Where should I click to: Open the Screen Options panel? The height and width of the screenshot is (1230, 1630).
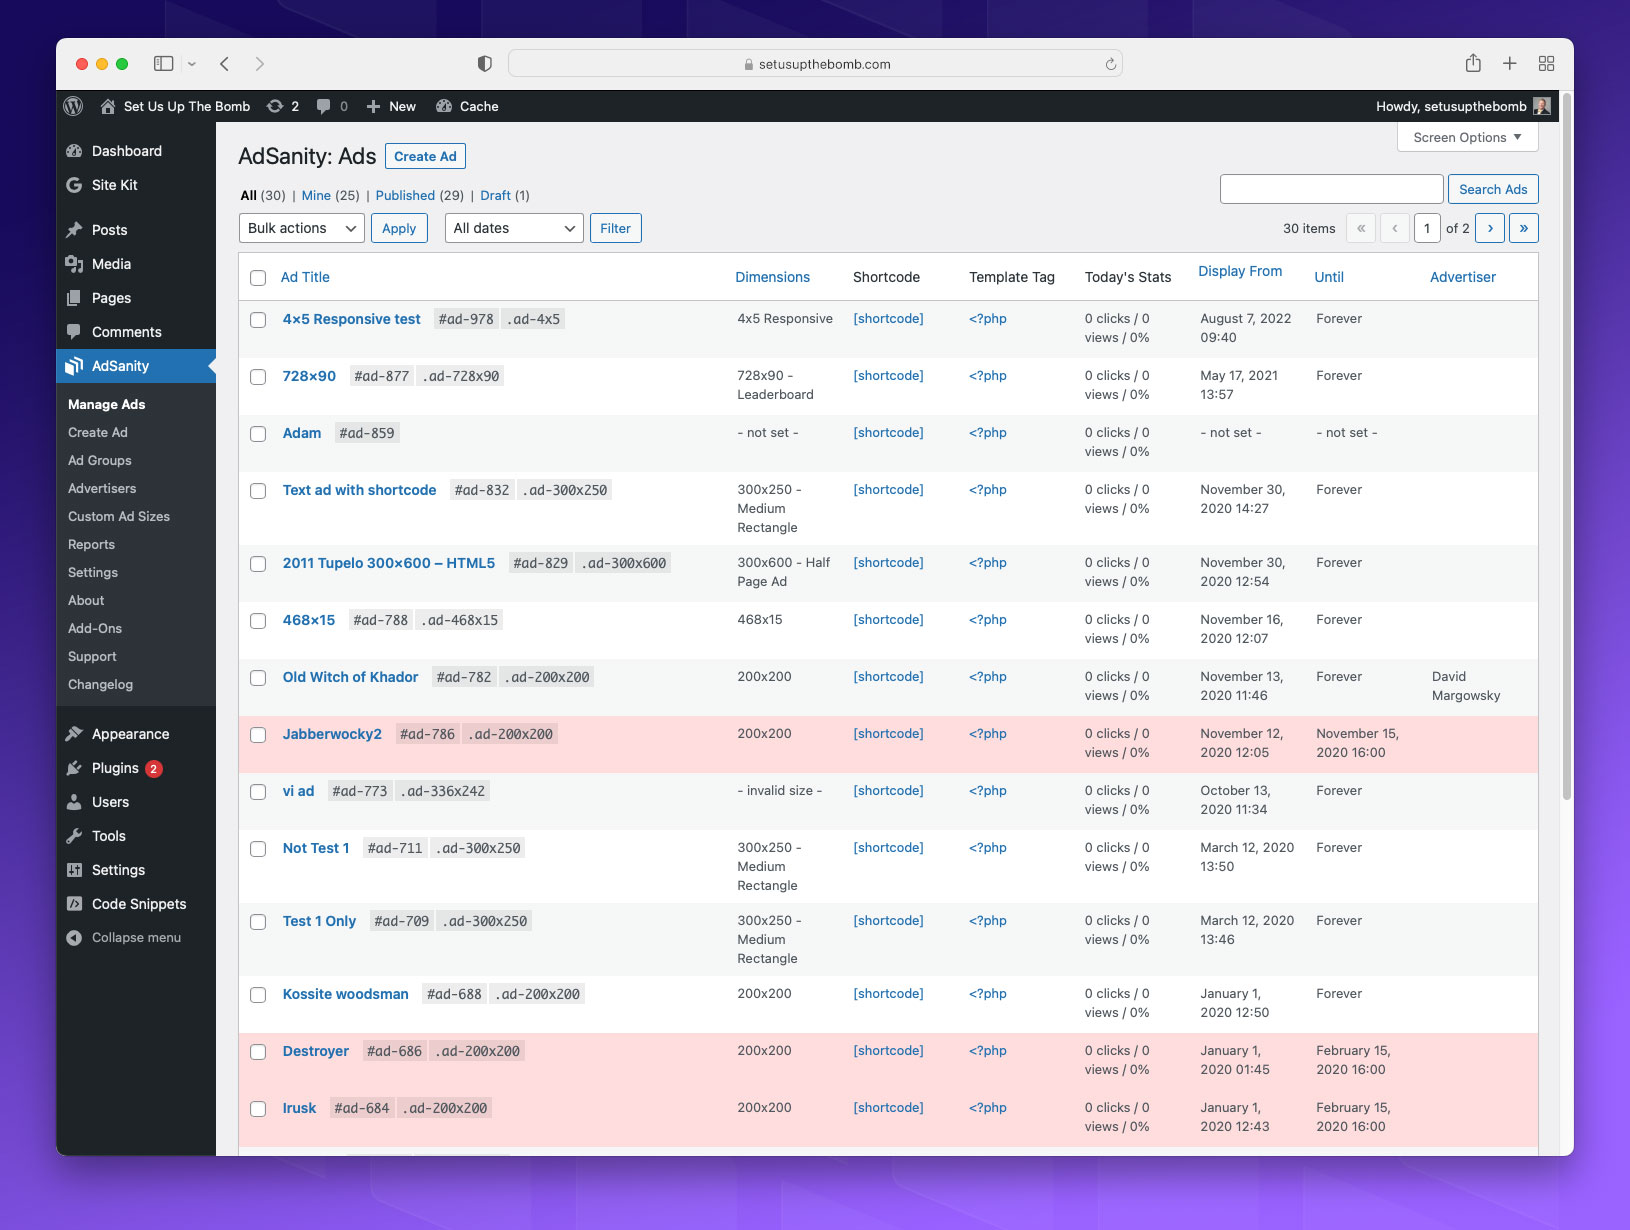click(1466, 137)
